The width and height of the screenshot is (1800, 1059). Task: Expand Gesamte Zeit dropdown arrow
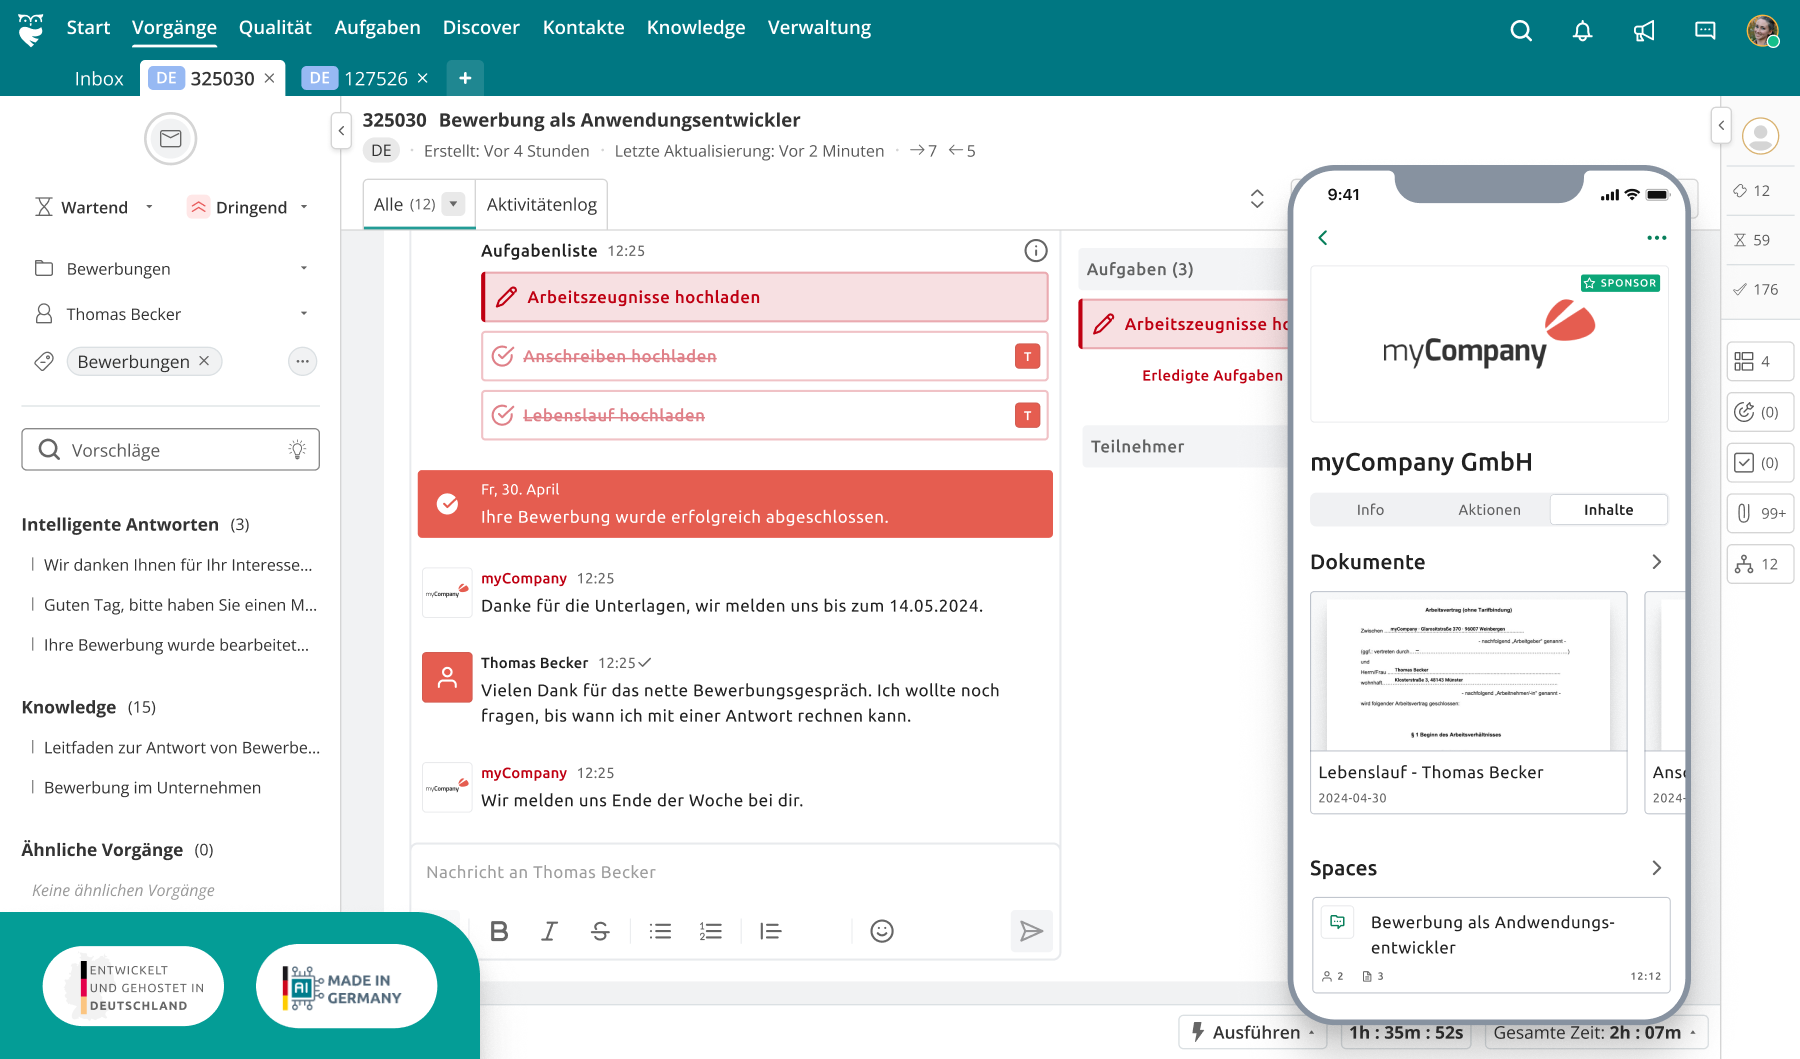tap(1693, 1033)
